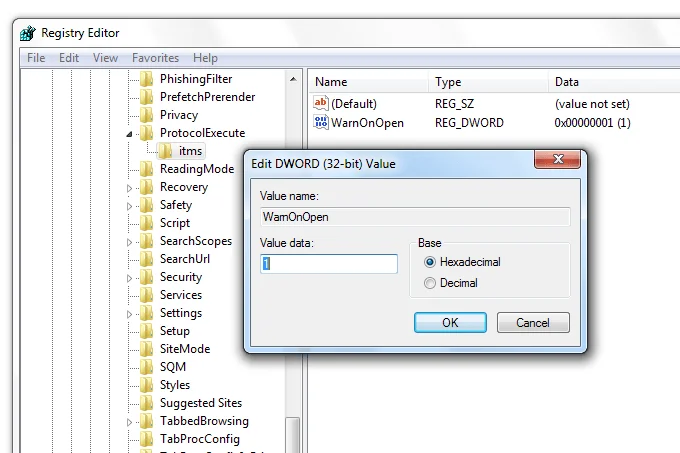Click the Value name field showing WarnOnOpen
680x453 pixels.
click(415, 217)
